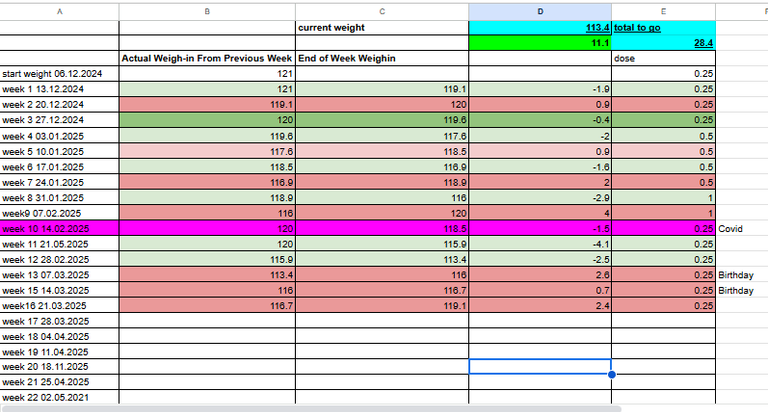The width and height of the screenshot is (768, 412).
Task: Click week 6 end weigh-in 116.9
Action: click(382, 167)
